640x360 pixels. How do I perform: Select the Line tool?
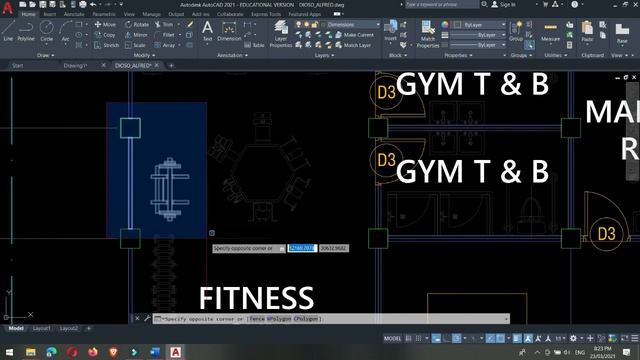8,31
